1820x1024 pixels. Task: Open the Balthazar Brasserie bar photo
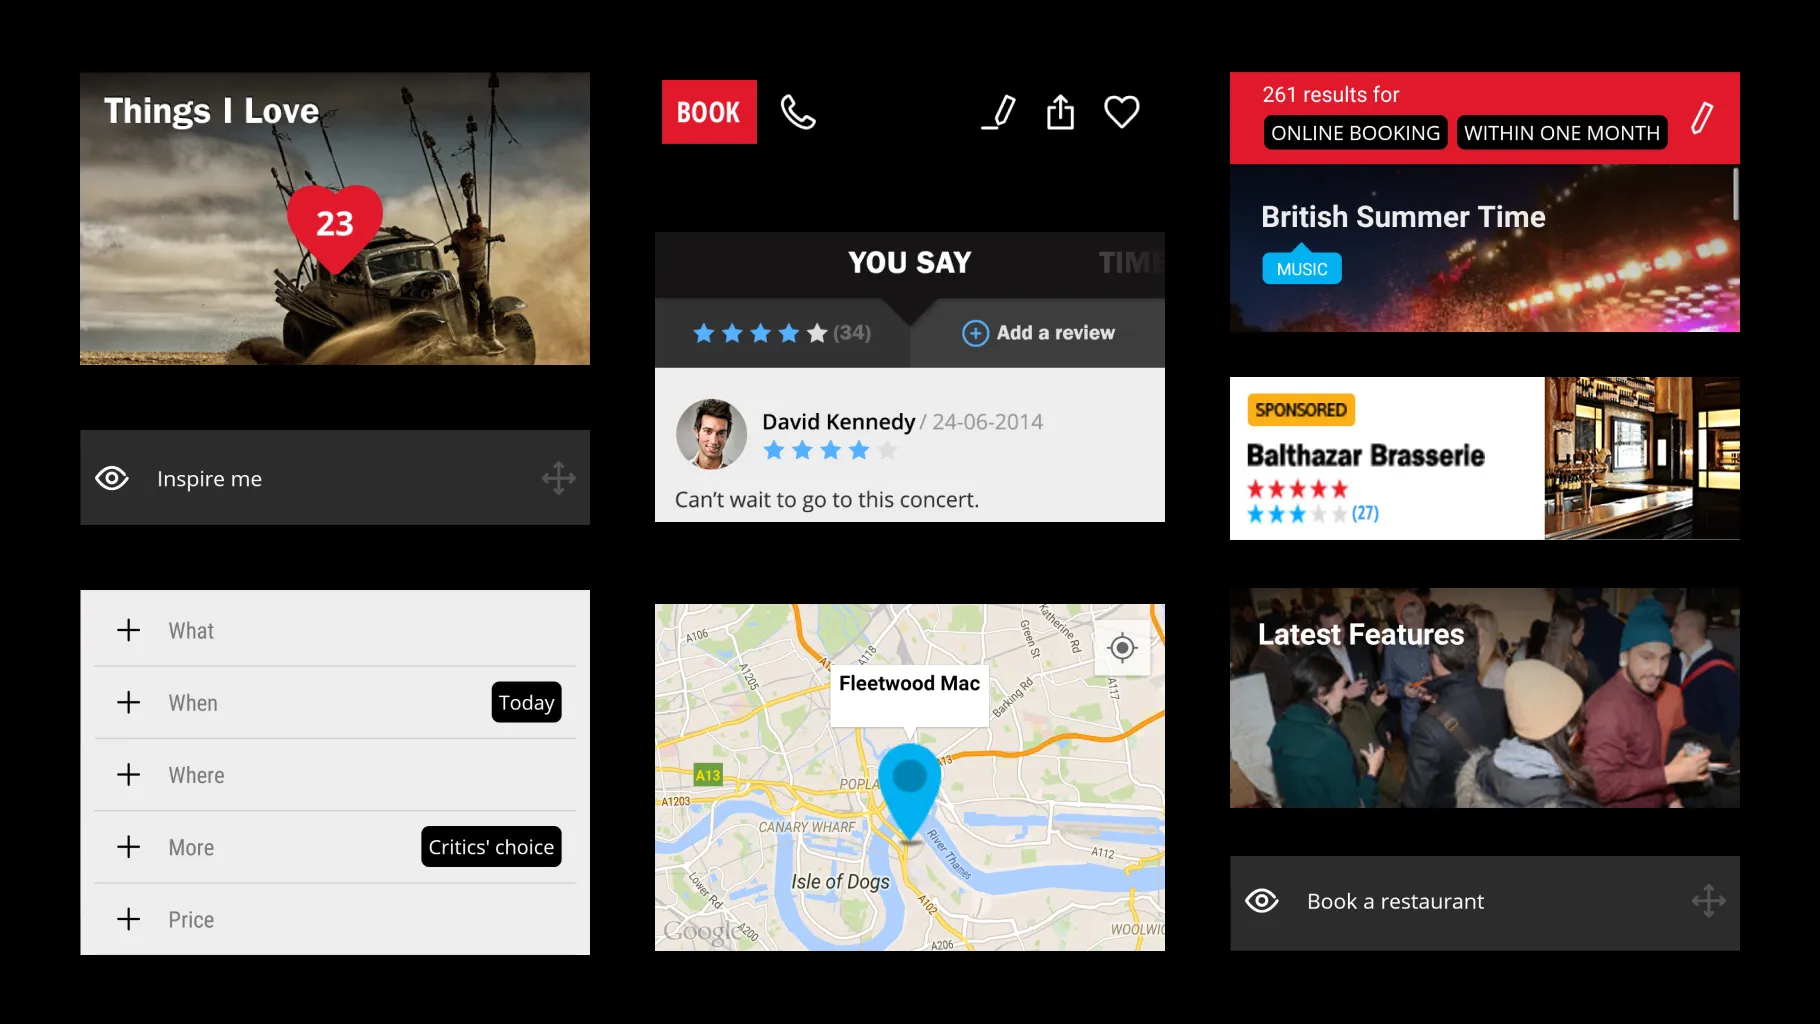(x=1642, y=458)
